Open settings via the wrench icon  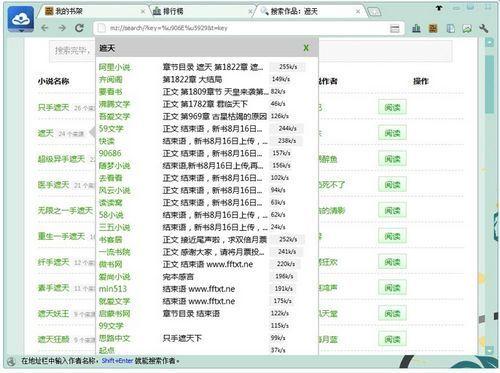click(484, 29)
